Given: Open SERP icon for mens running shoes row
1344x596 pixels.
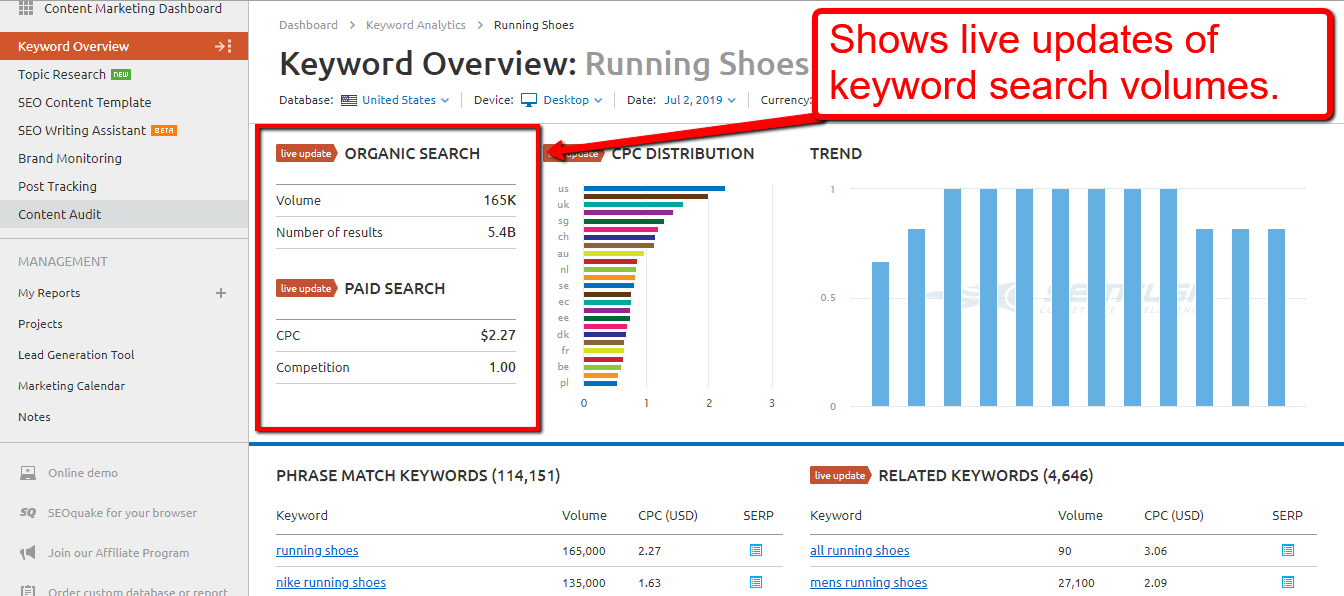Looking at the screenshot, I should click(x=1288, y=582).
